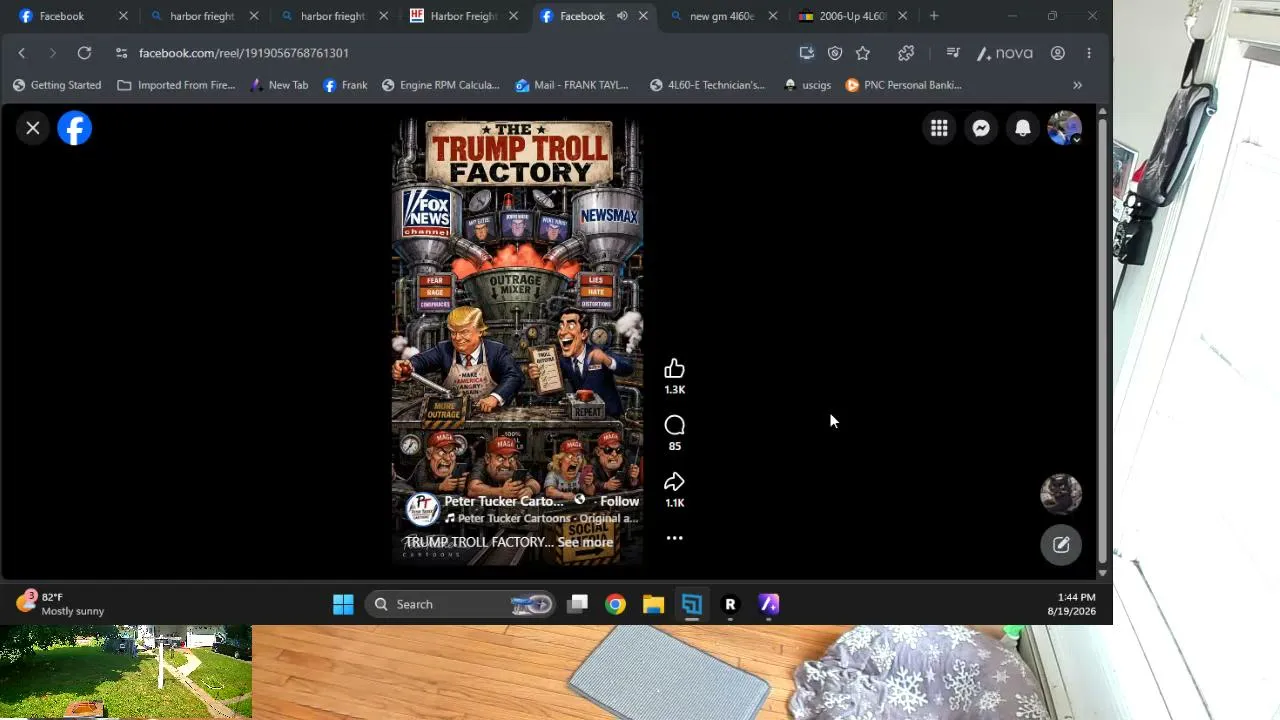
Task: Open the account profile picture menu
Action: coord(1064,128)
